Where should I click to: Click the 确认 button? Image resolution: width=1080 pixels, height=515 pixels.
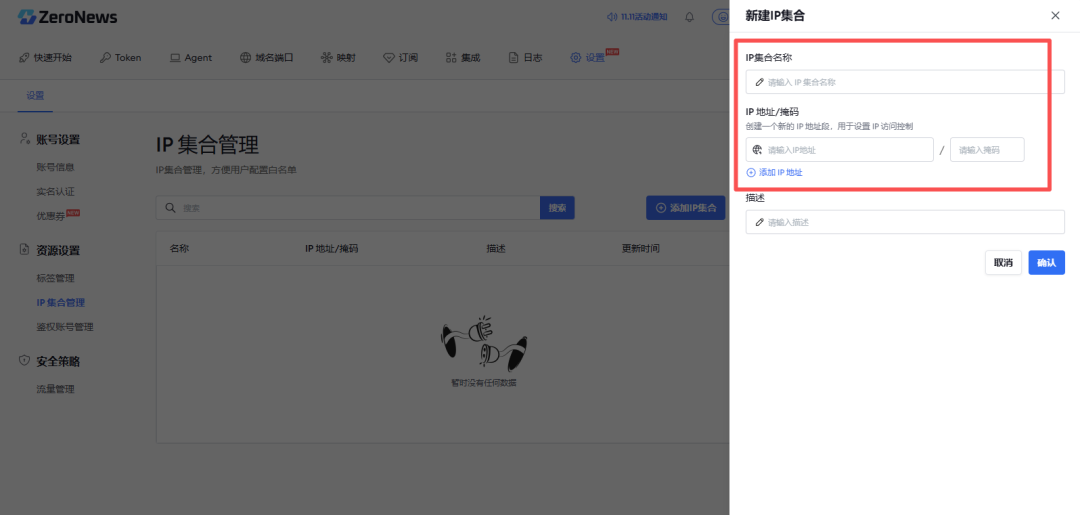pyautogui.click(x=1046, y=262)
